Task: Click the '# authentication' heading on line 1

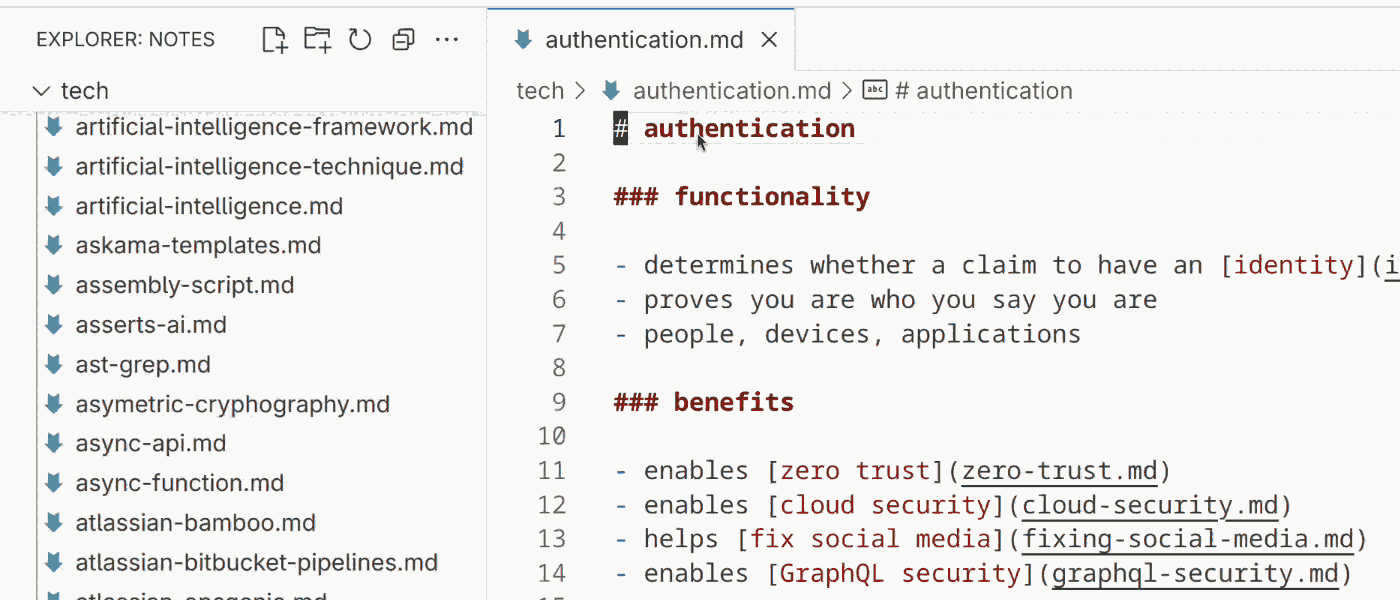Action: (734, 129)
